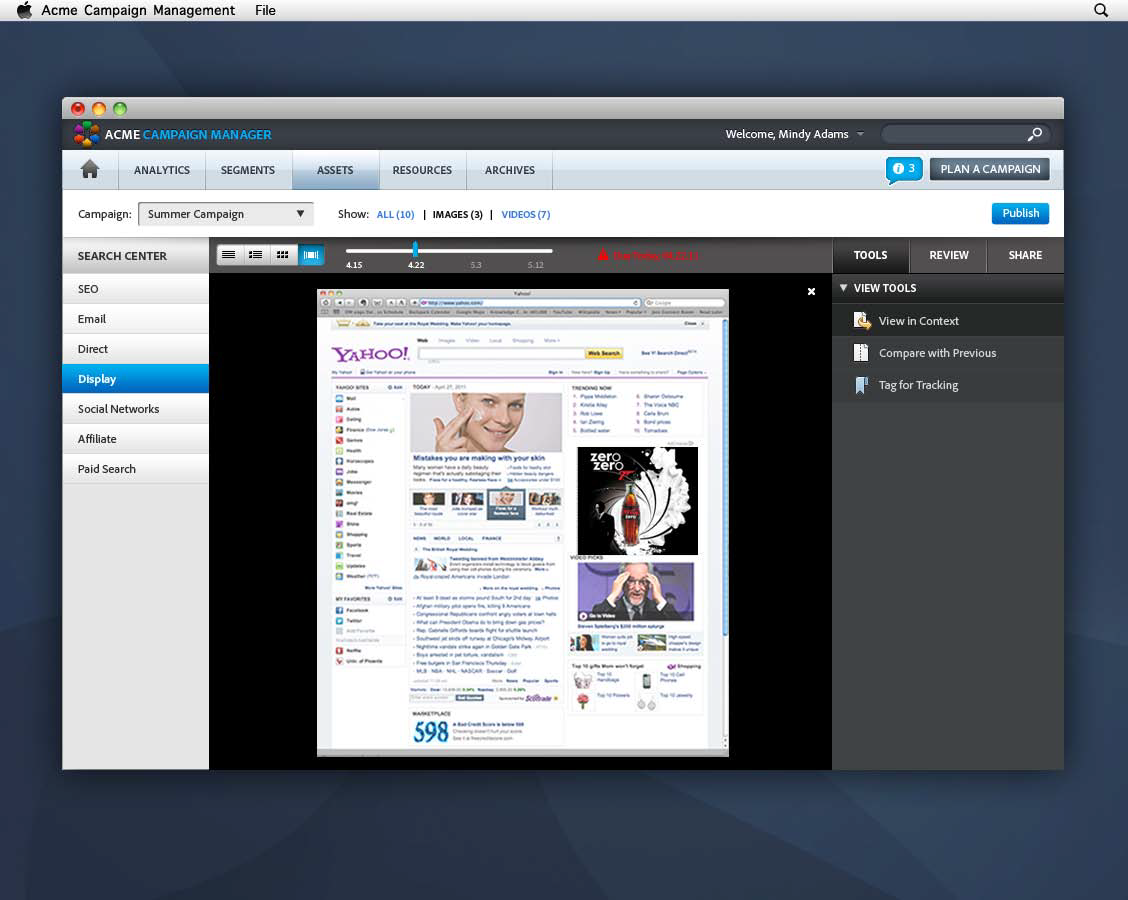Filter to VIDEOS (7)

point(526,214)
